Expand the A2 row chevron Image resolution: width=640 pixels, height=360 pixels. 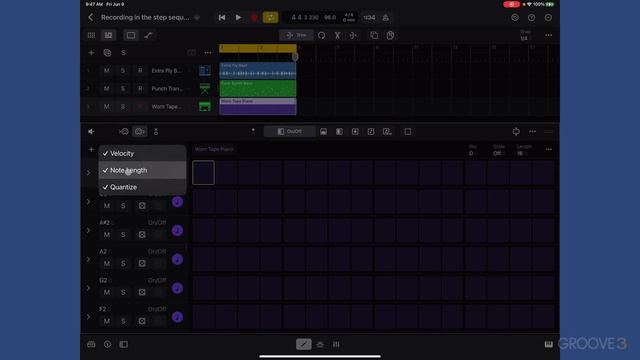[x=88, y=259]
